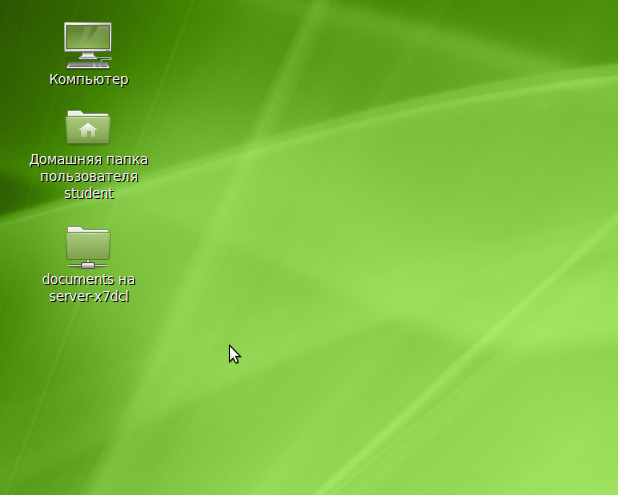Click the folder tab of the documents icon
618x495 pixels.
[x=76, y=229]
